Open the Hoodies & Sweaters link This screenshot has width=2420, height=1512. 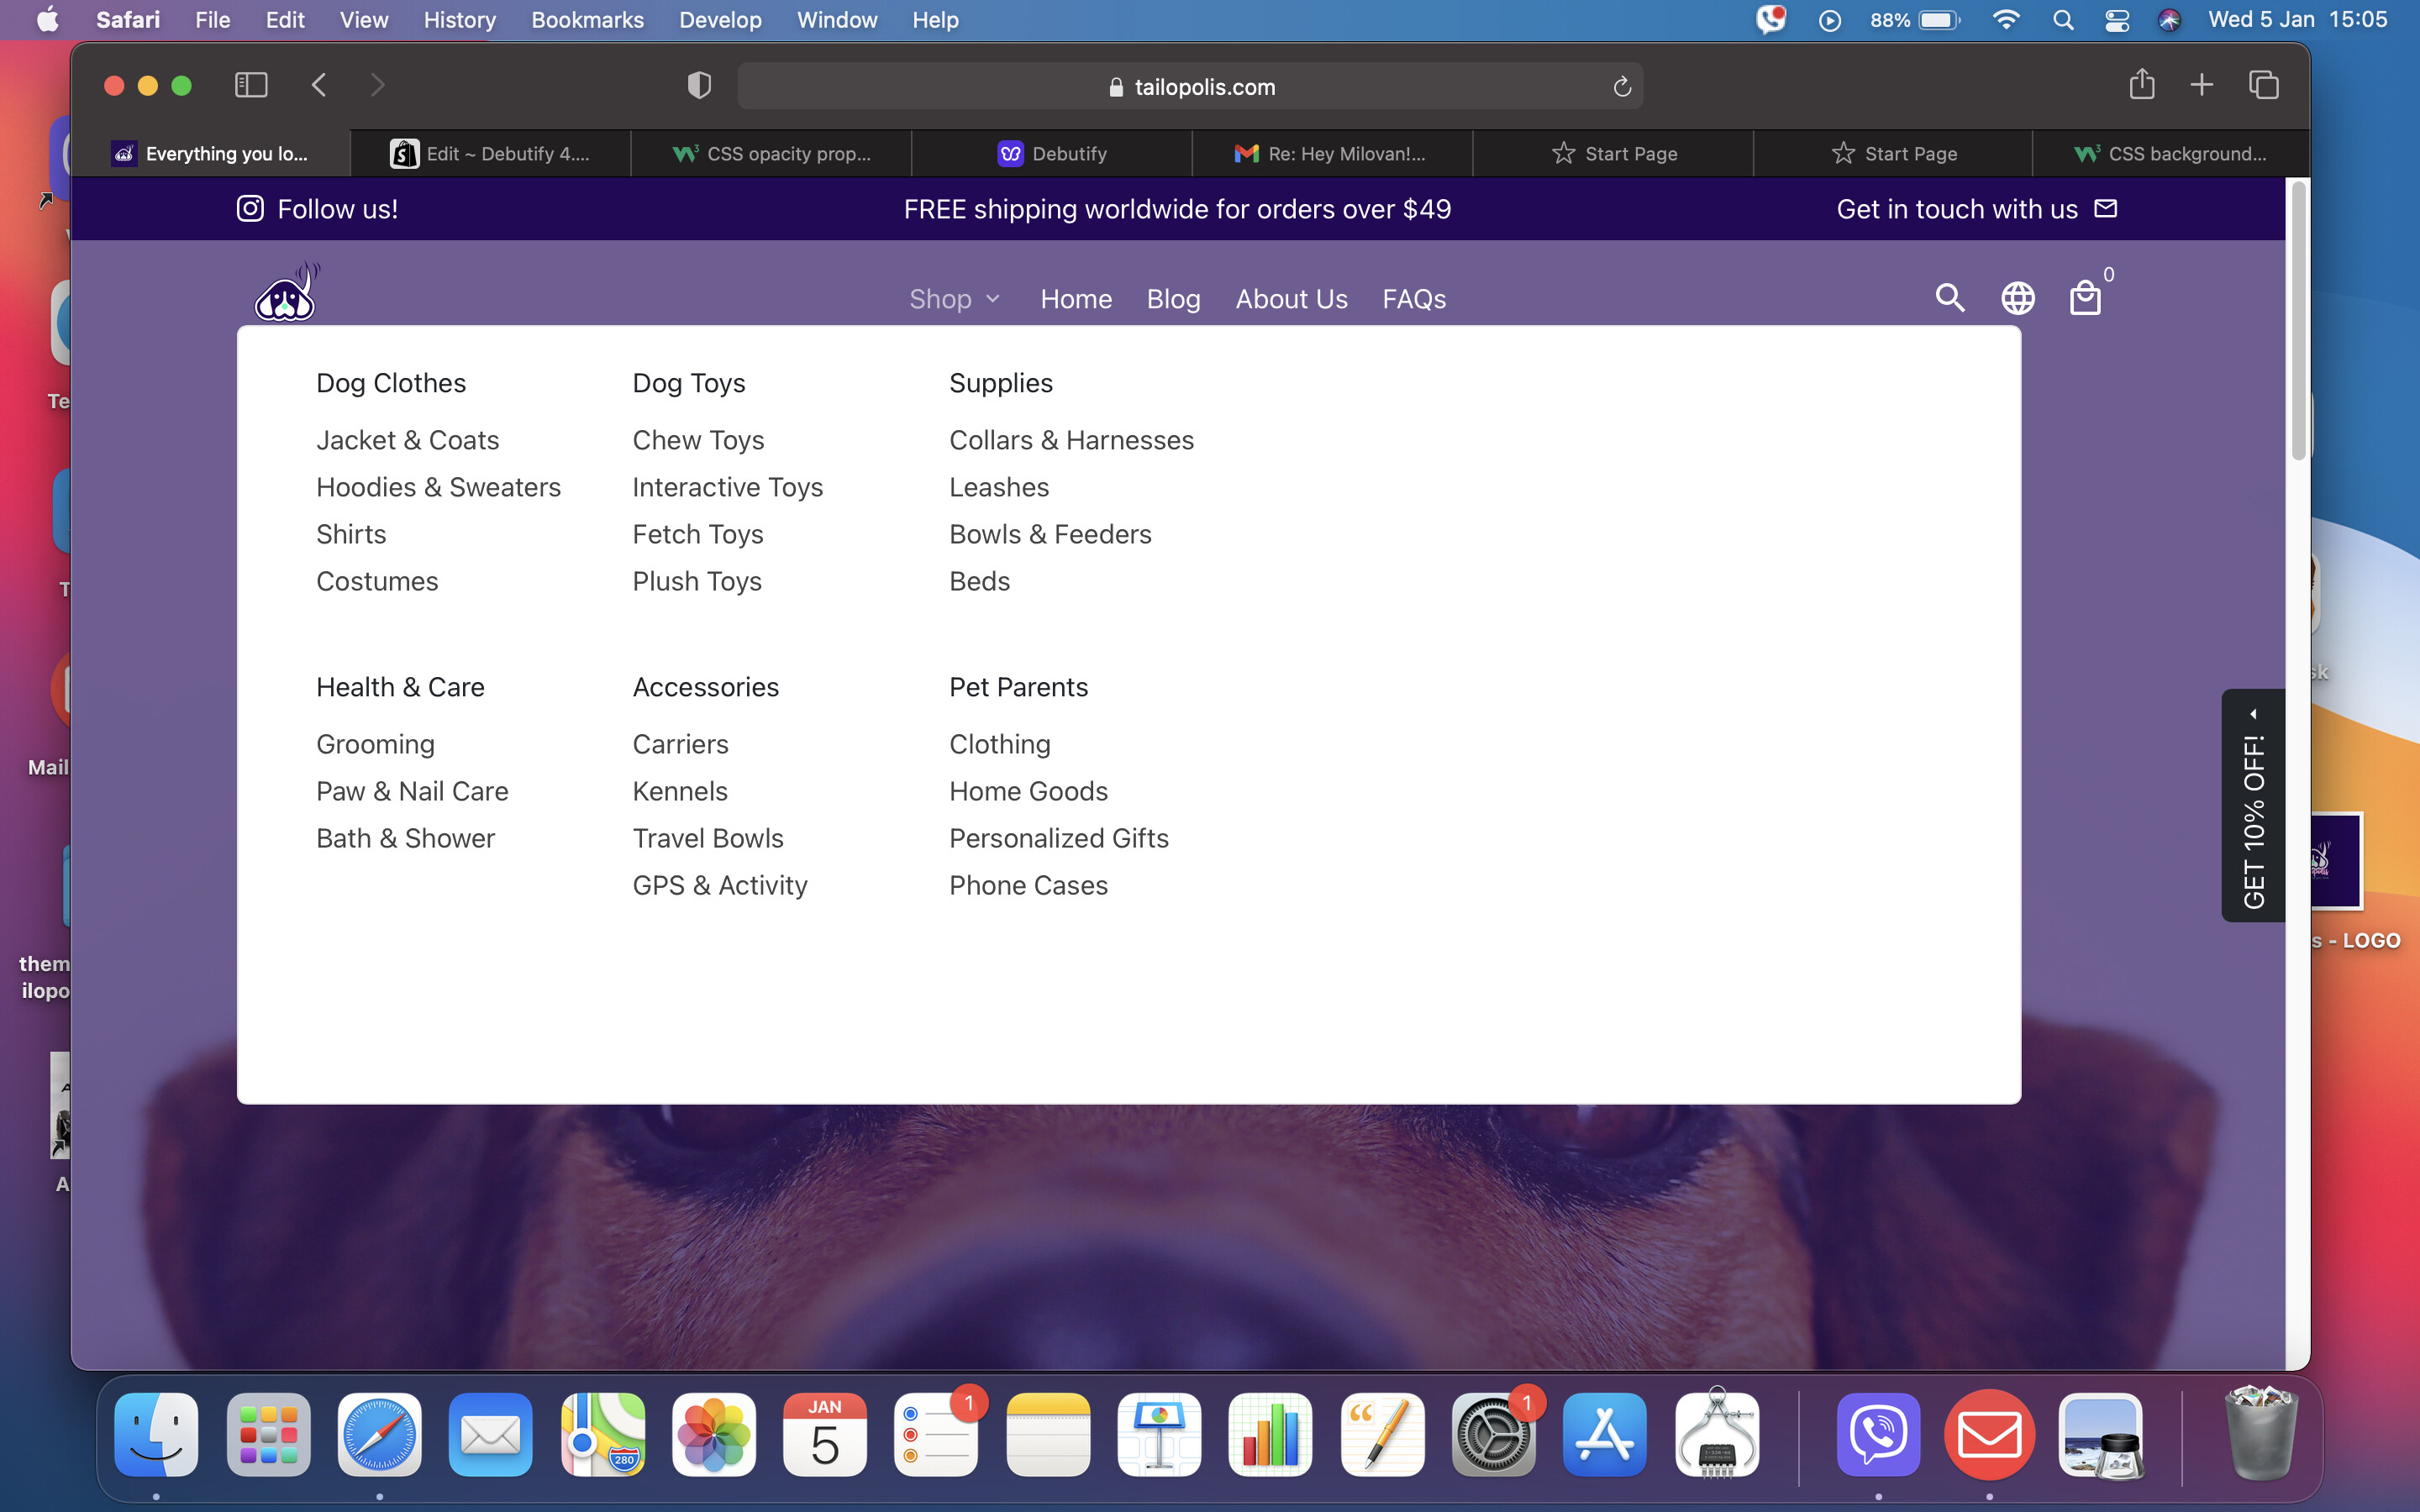click(x=438, y=487)
